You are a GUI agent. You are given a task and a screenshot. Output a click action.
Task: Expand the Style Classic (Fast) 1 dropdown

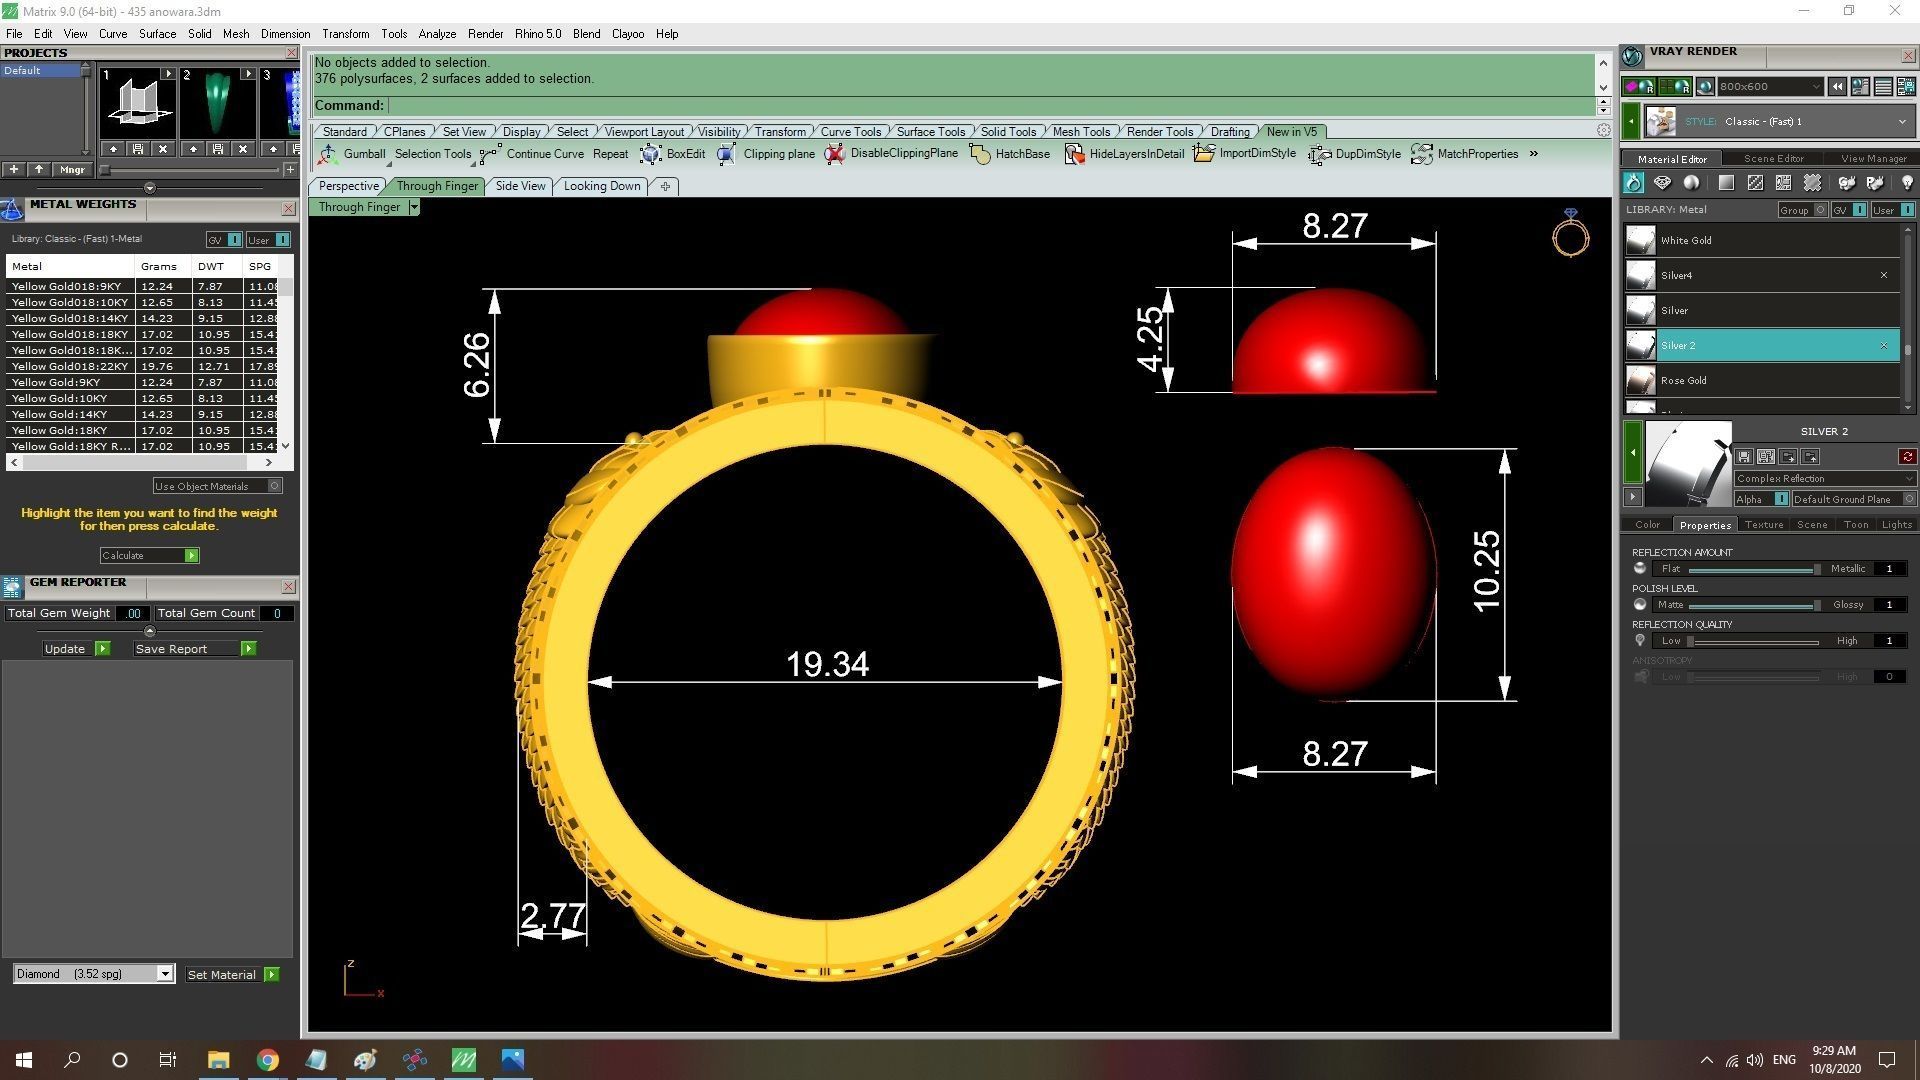(1901, 122)
